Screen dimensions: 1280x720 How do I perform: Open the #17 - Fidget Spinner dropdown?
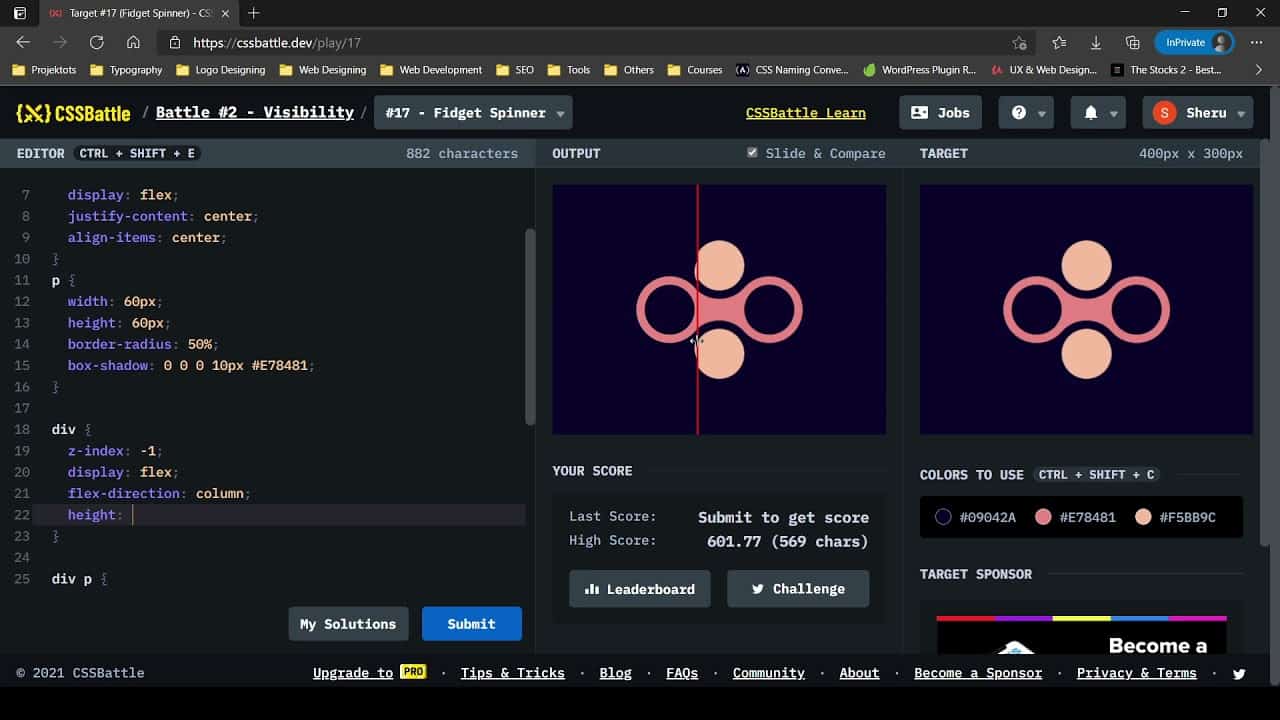[x=472, y=112]
